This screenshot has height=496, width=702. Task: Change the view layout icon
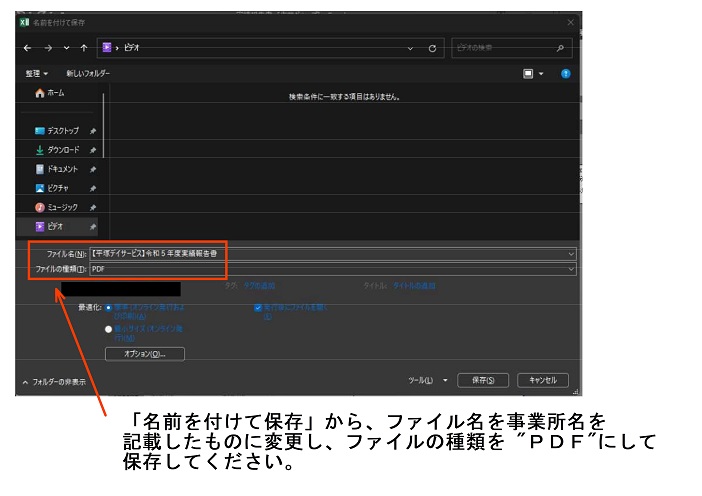528,74
